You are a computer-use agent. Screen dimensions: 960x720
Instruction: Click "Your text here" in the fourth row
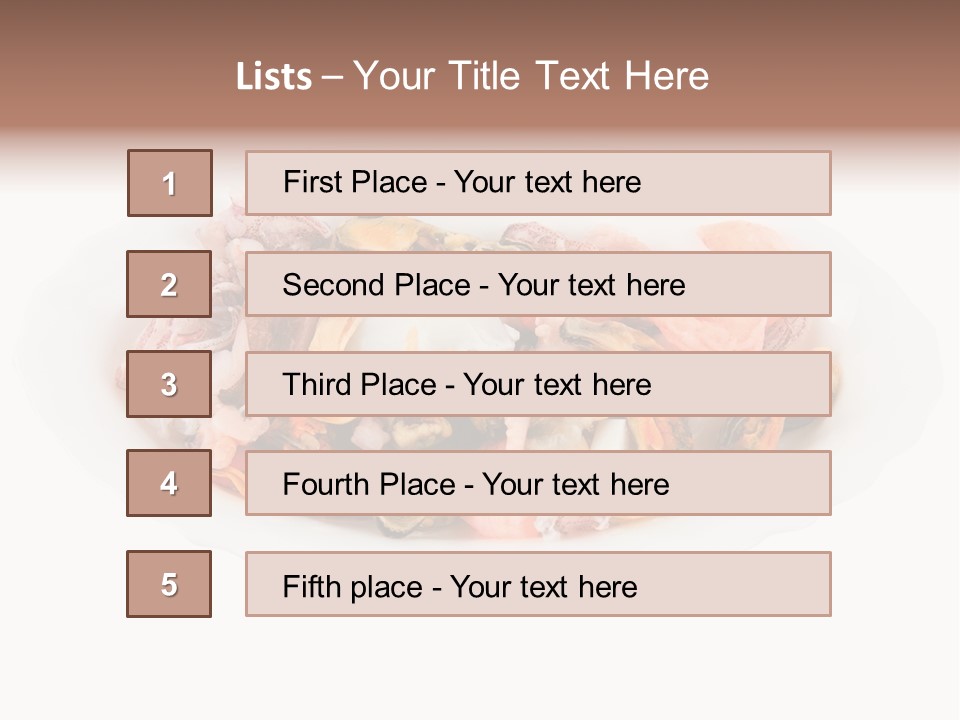coord(575,485)
